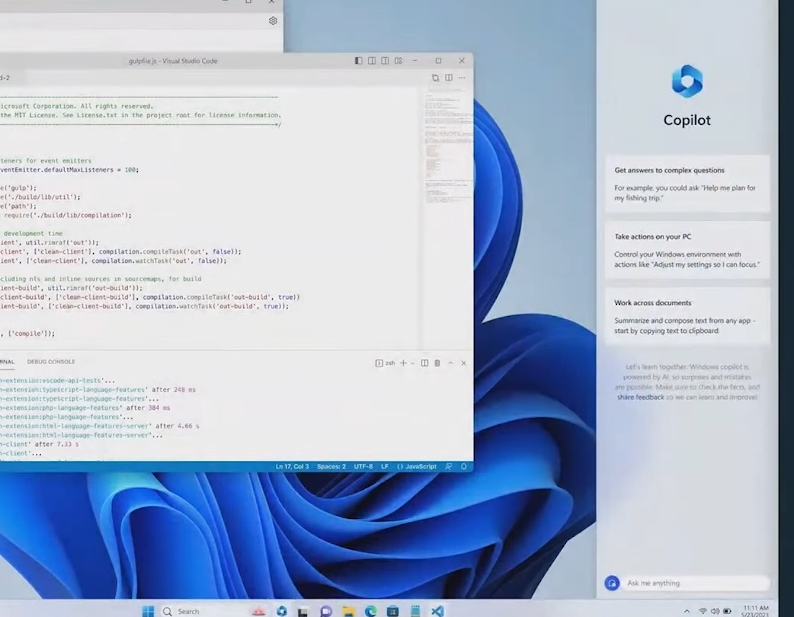
Task: Click terminal line 'html-language-features-server' after 4.66 s
Action: tap(100, 426)
